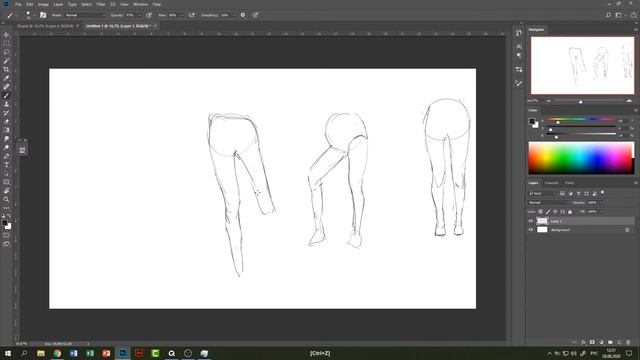Delete the selected layer
Screen dimensions: 640x360
point(628,342)
